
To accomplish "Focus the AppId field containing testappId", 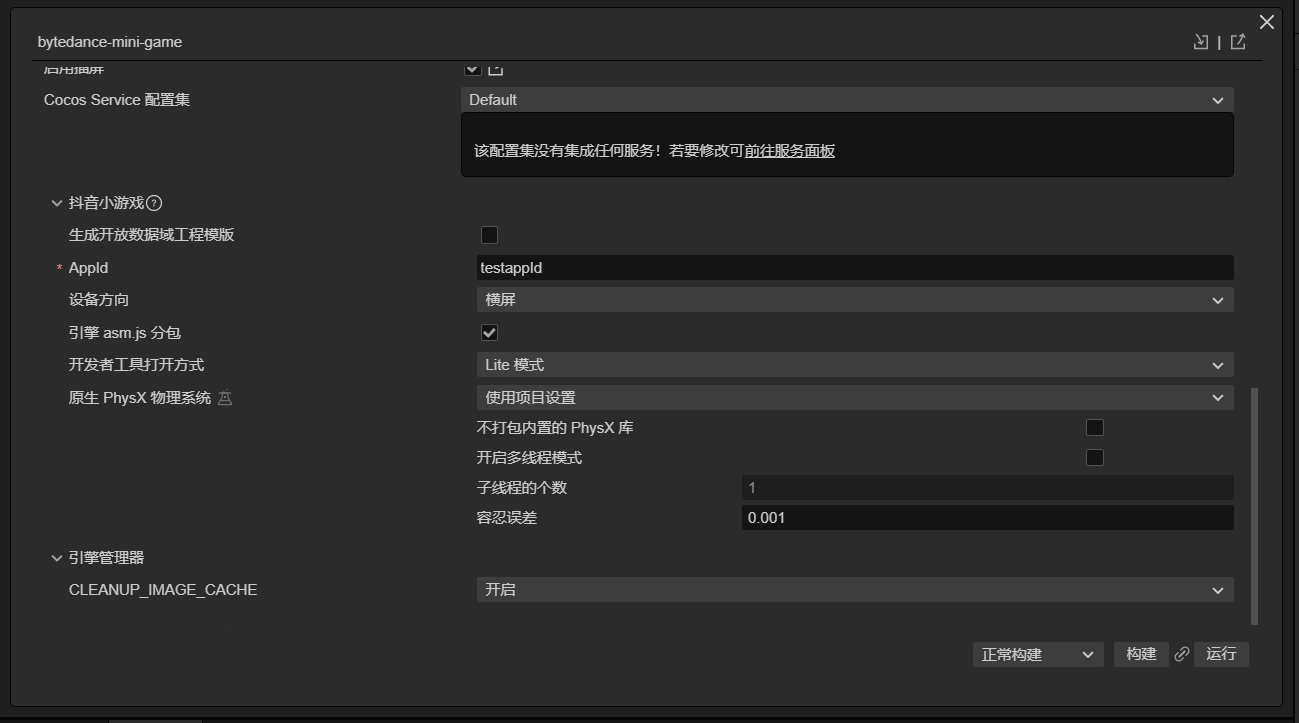I will 855,268.
